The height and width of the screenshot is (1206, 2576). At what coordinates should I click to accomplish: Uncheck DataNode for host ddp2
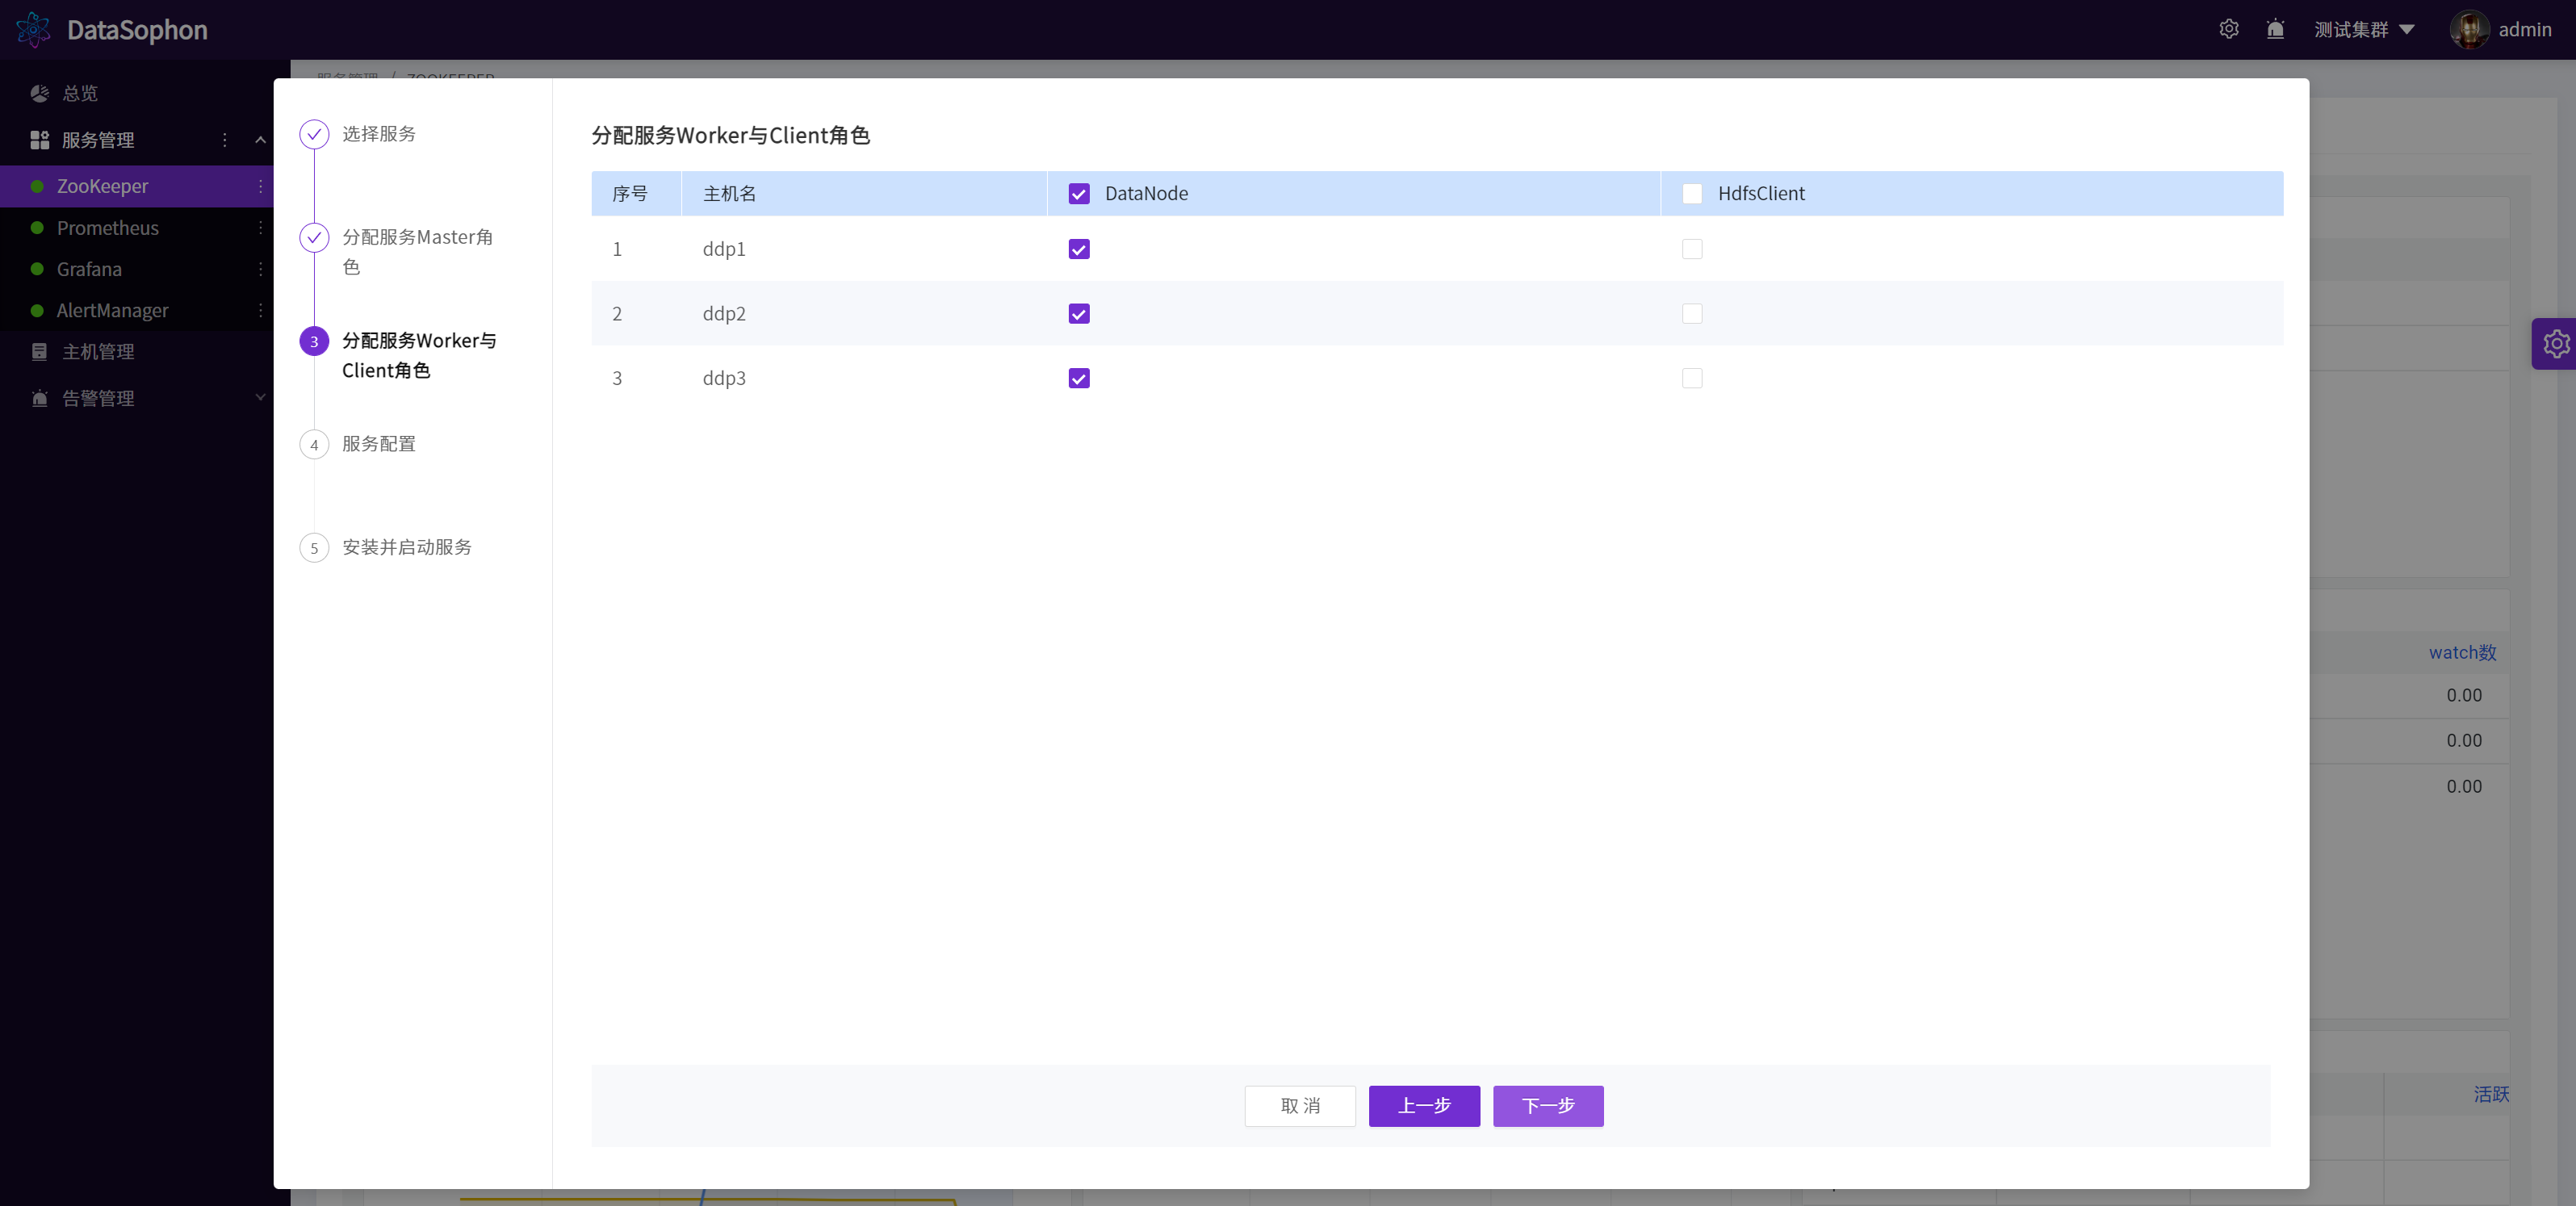click(1079, 314)
